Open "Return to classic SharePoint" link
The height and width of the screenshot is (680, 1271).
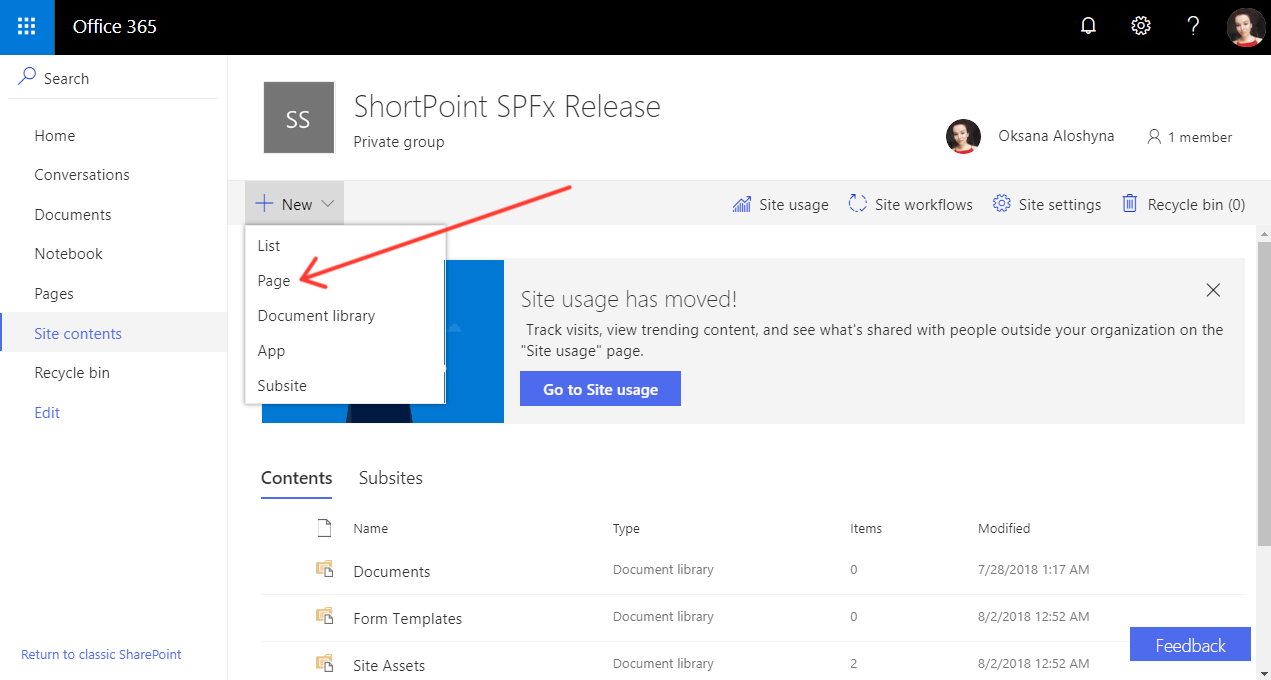point(101,654)
